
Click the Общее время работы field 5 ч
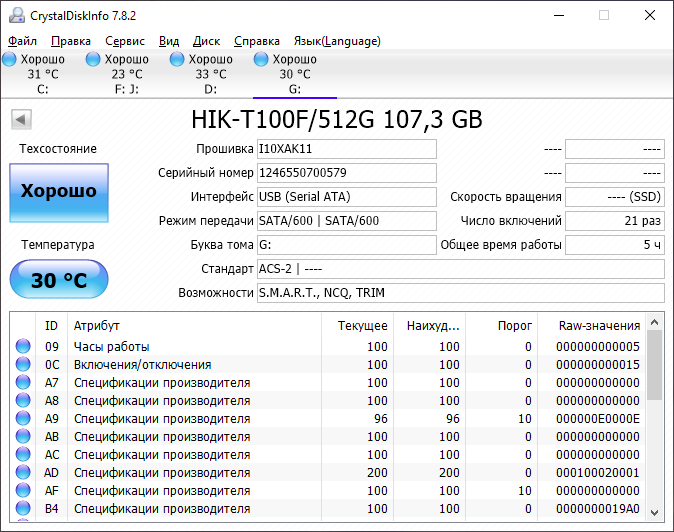click(x=615, y=245)
